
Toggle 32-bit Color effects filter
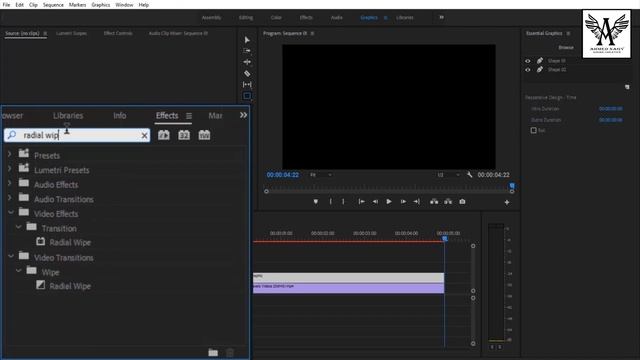coord(184,135)
